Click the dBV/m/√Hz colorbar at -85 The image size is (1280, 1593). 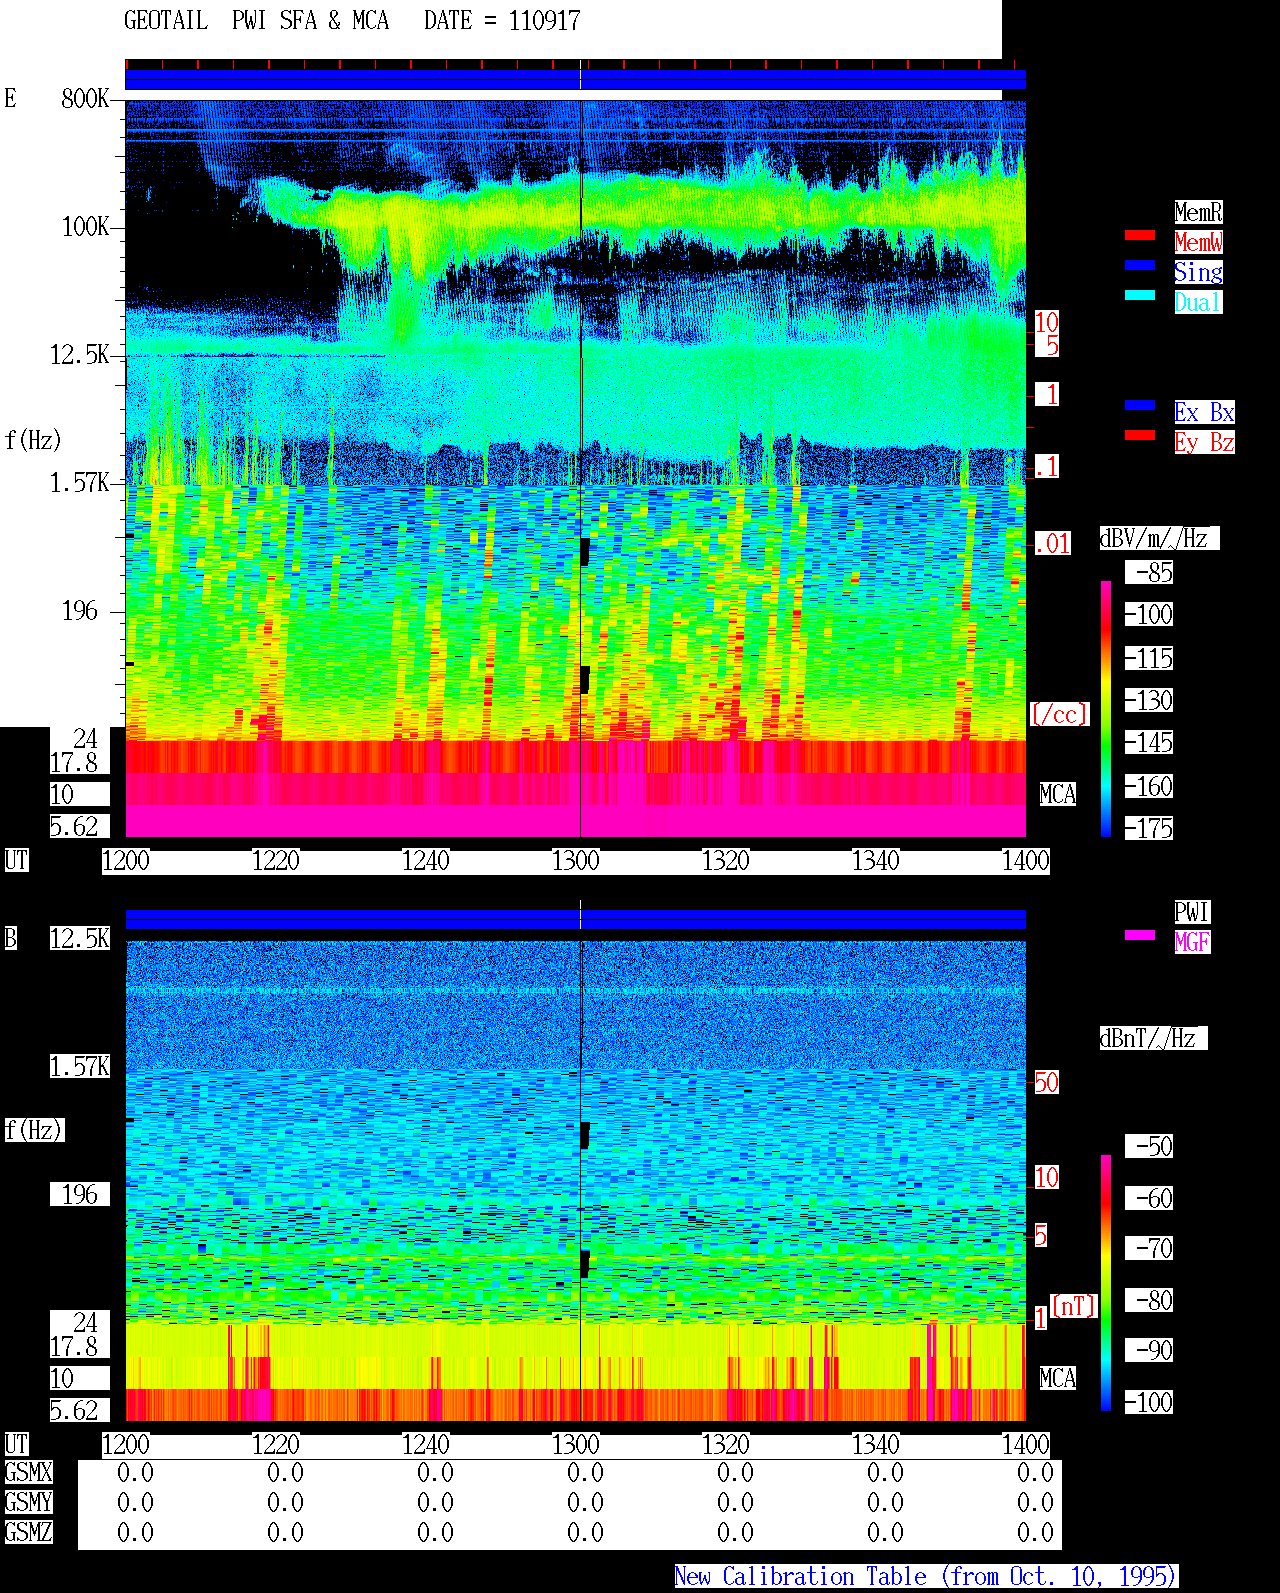[1150, 572]
